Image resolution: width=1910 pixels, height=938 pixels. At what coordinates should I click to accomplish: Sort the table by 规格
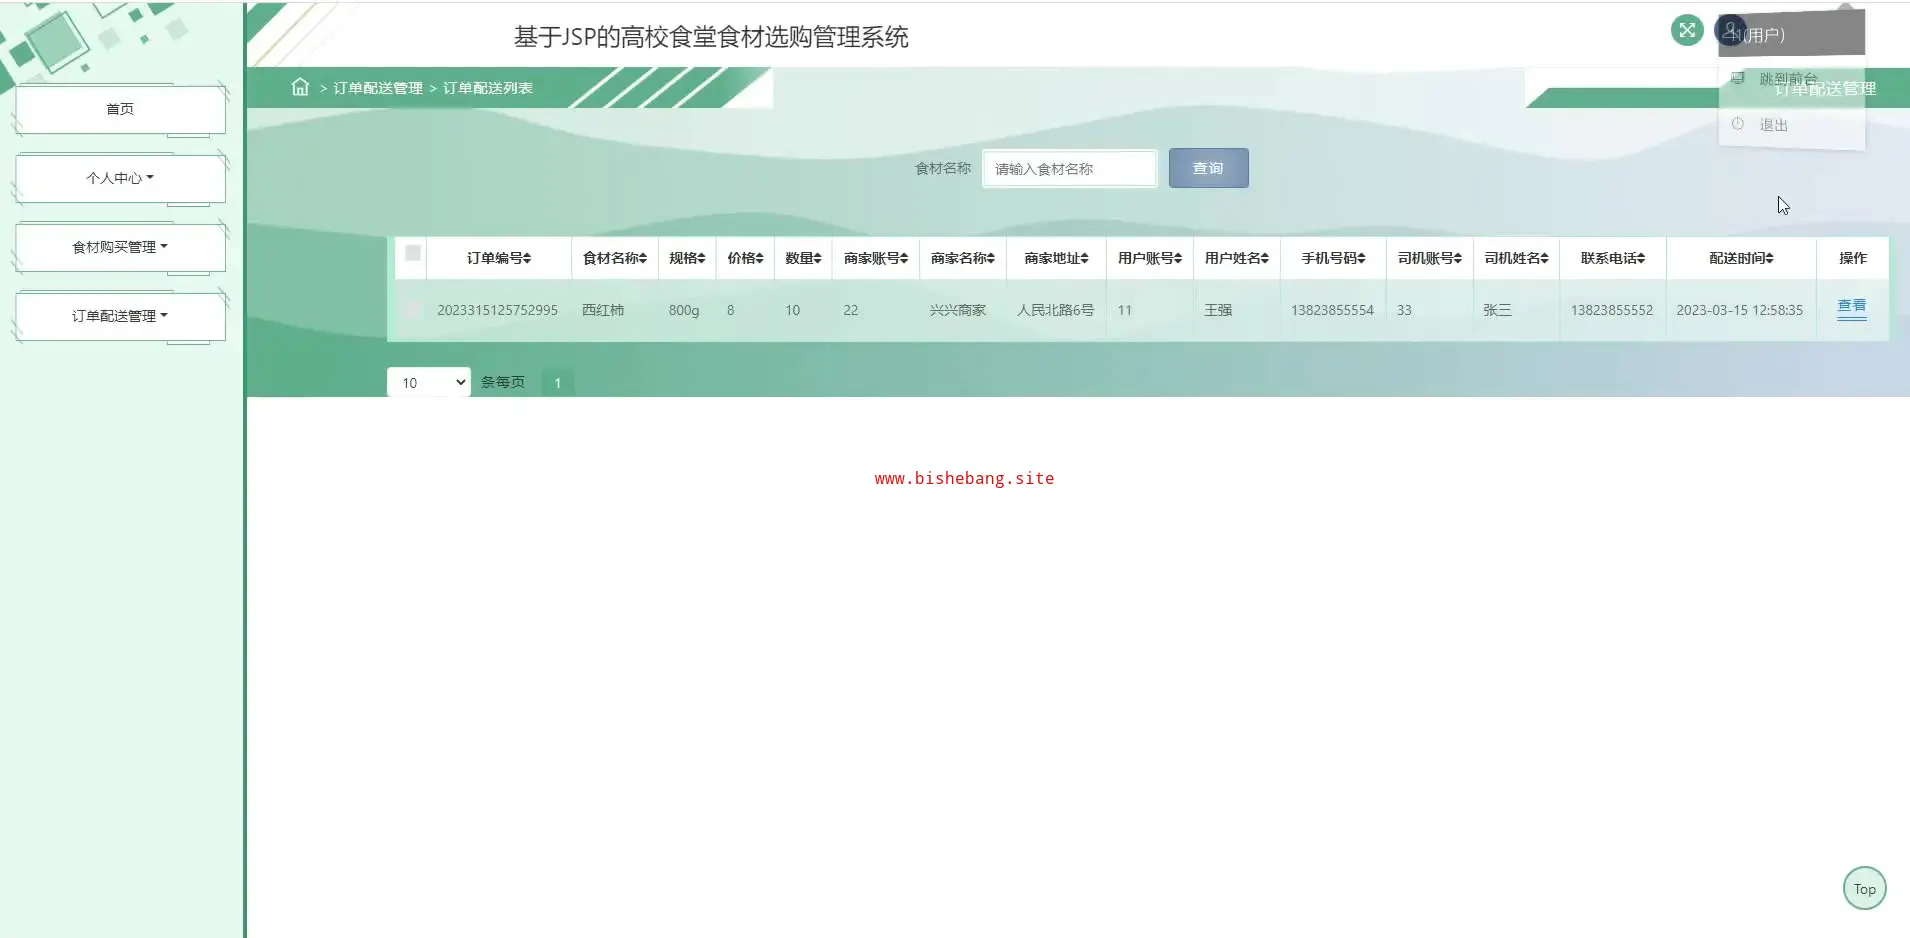point(687,258)
